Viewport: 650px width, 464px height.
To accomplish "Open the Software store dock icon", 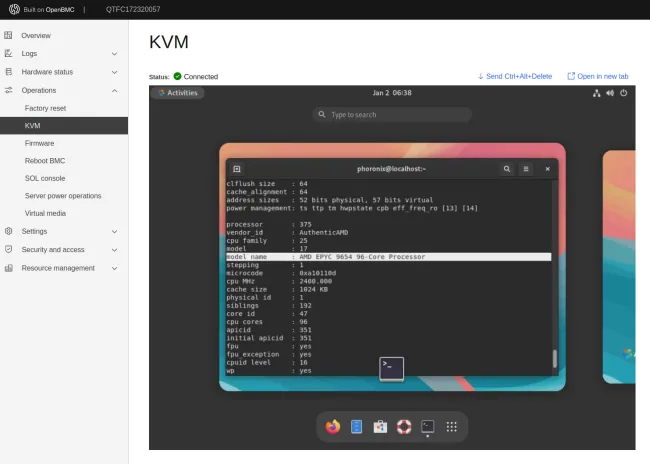I will 380,427.
